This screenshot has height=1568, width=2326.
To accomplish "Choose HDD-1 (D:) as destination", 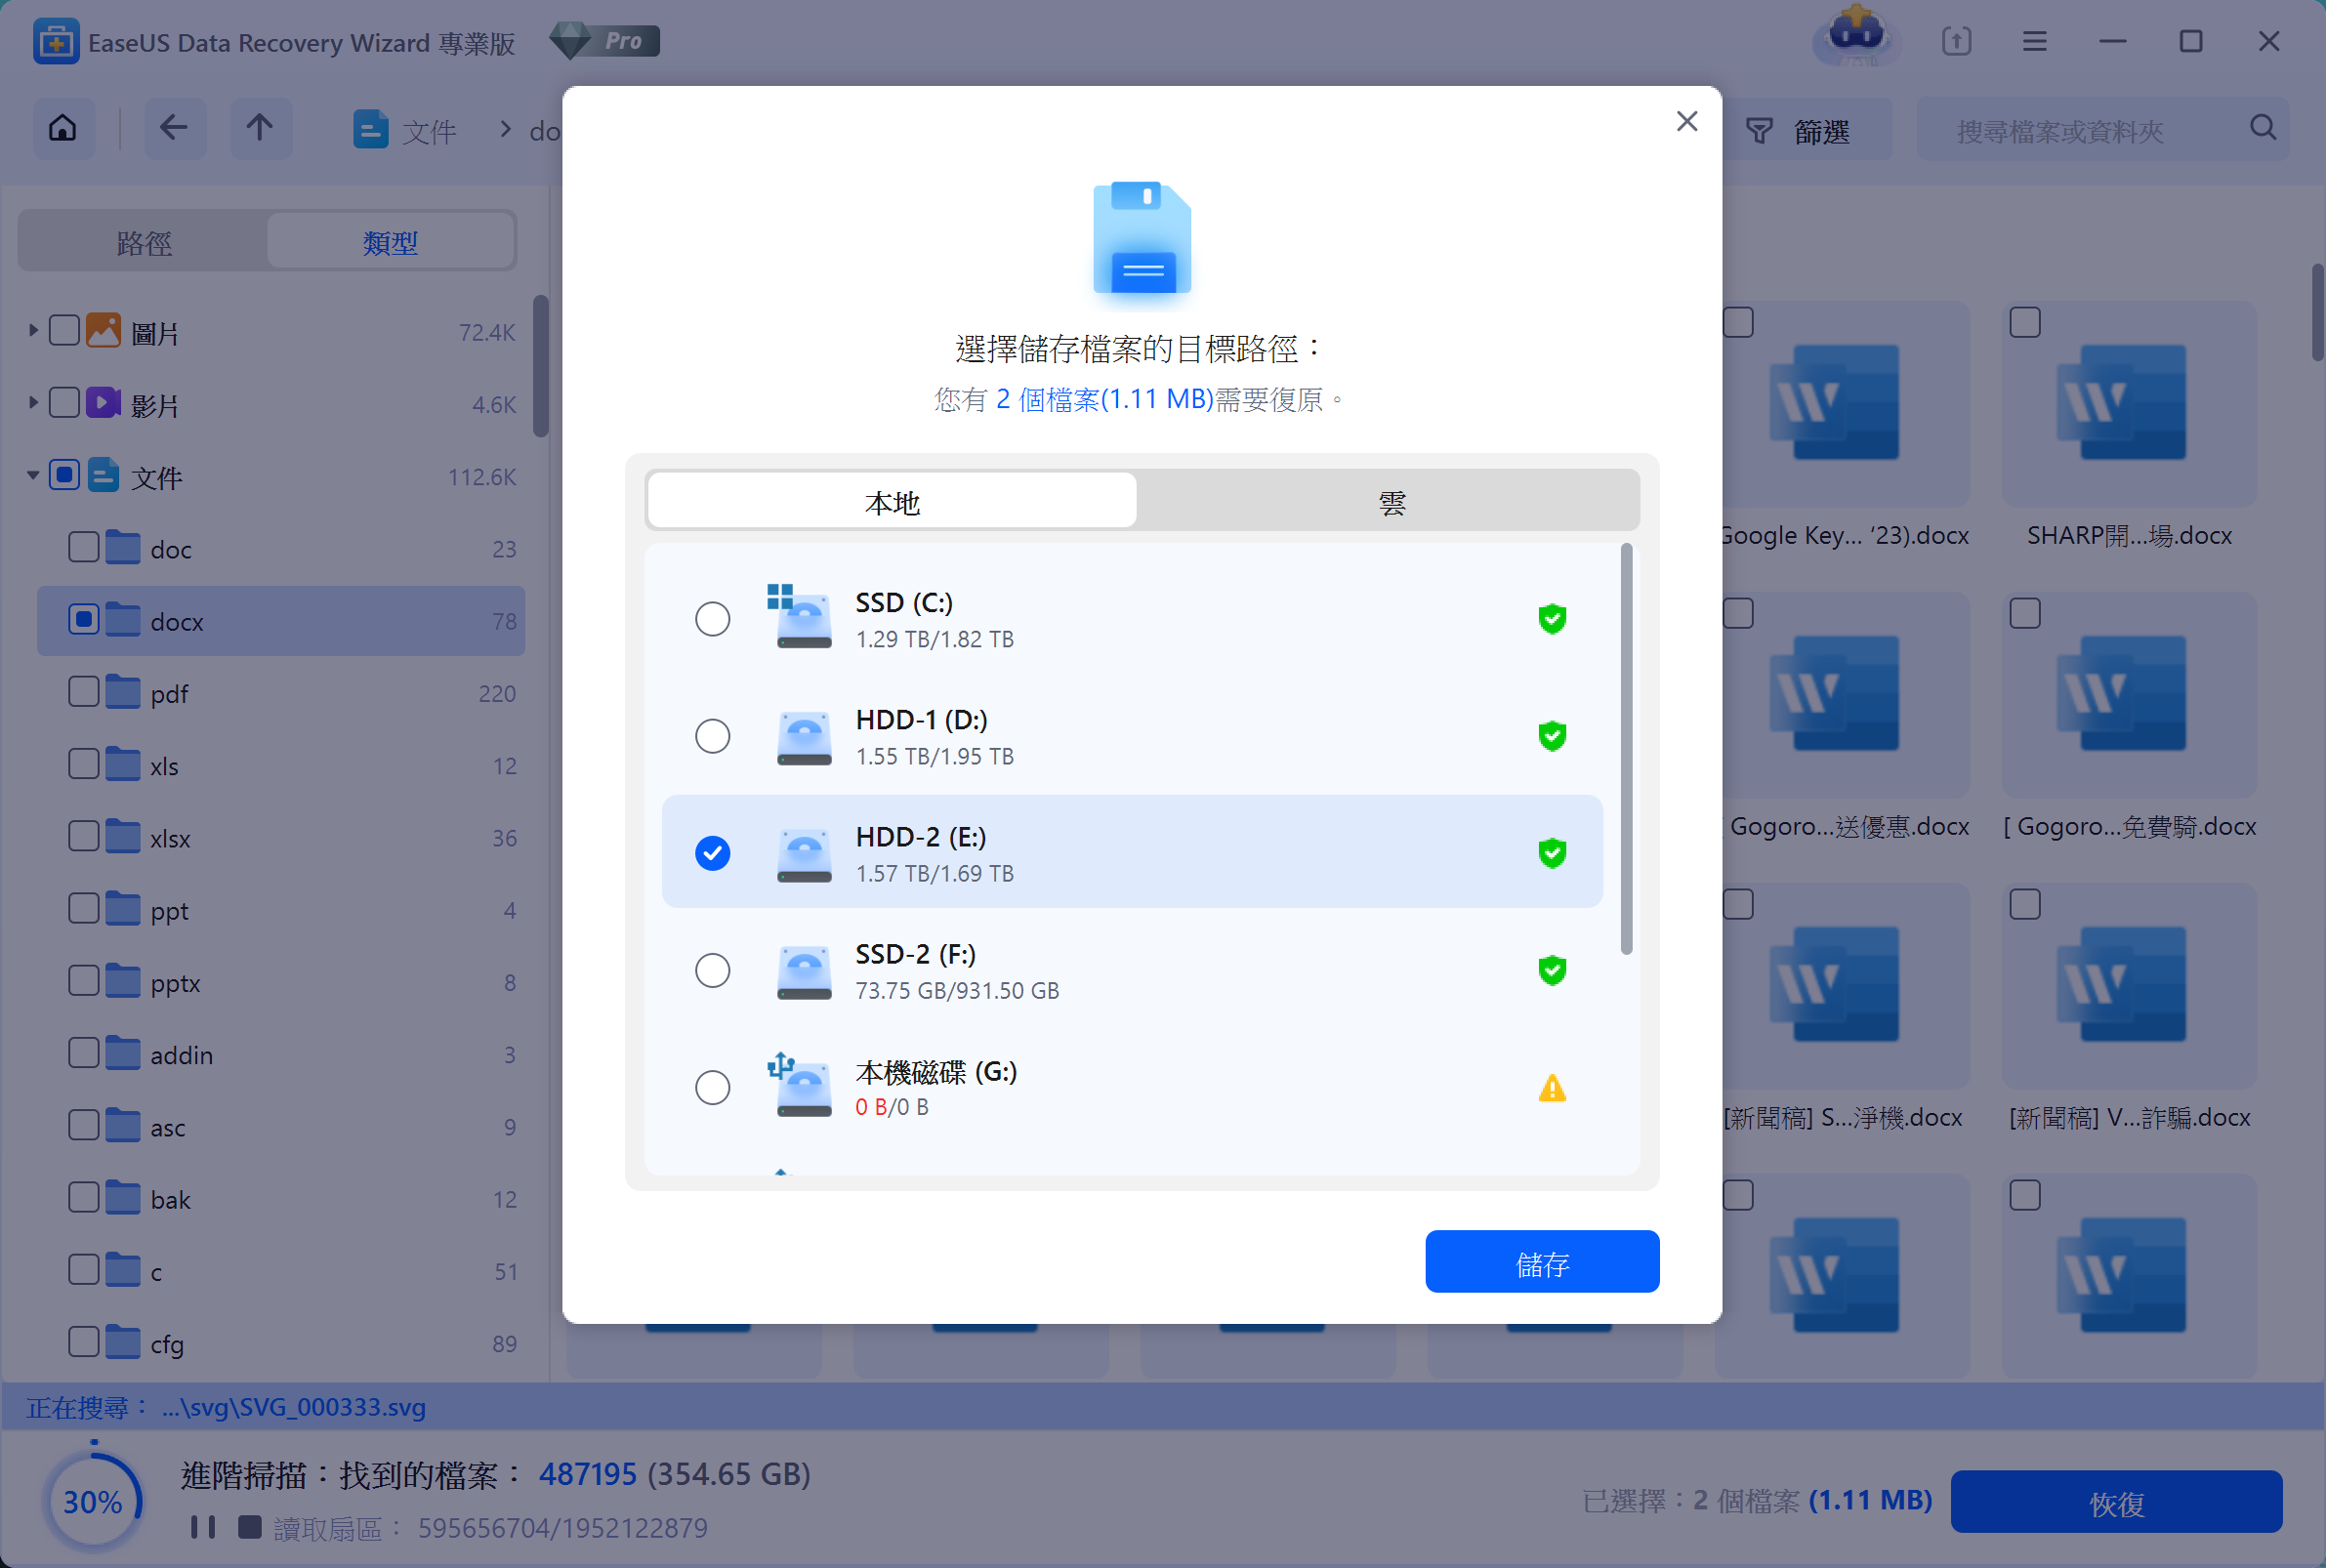I will [712, 736].
